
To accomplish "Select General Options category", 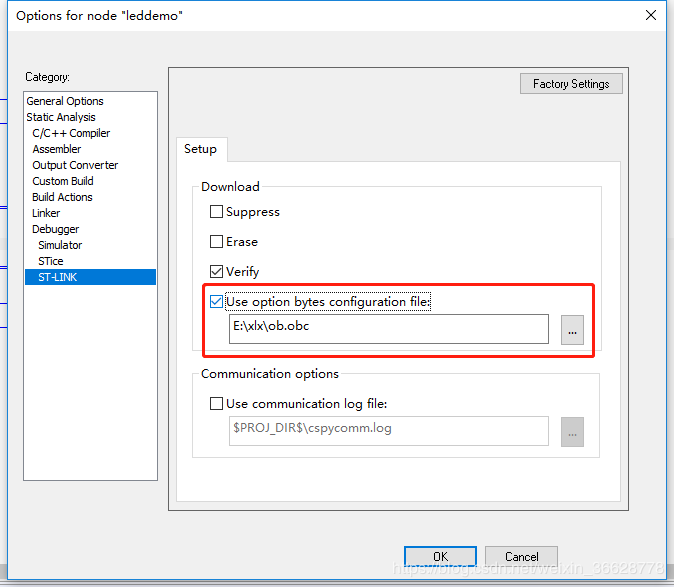I will [90, 101].
